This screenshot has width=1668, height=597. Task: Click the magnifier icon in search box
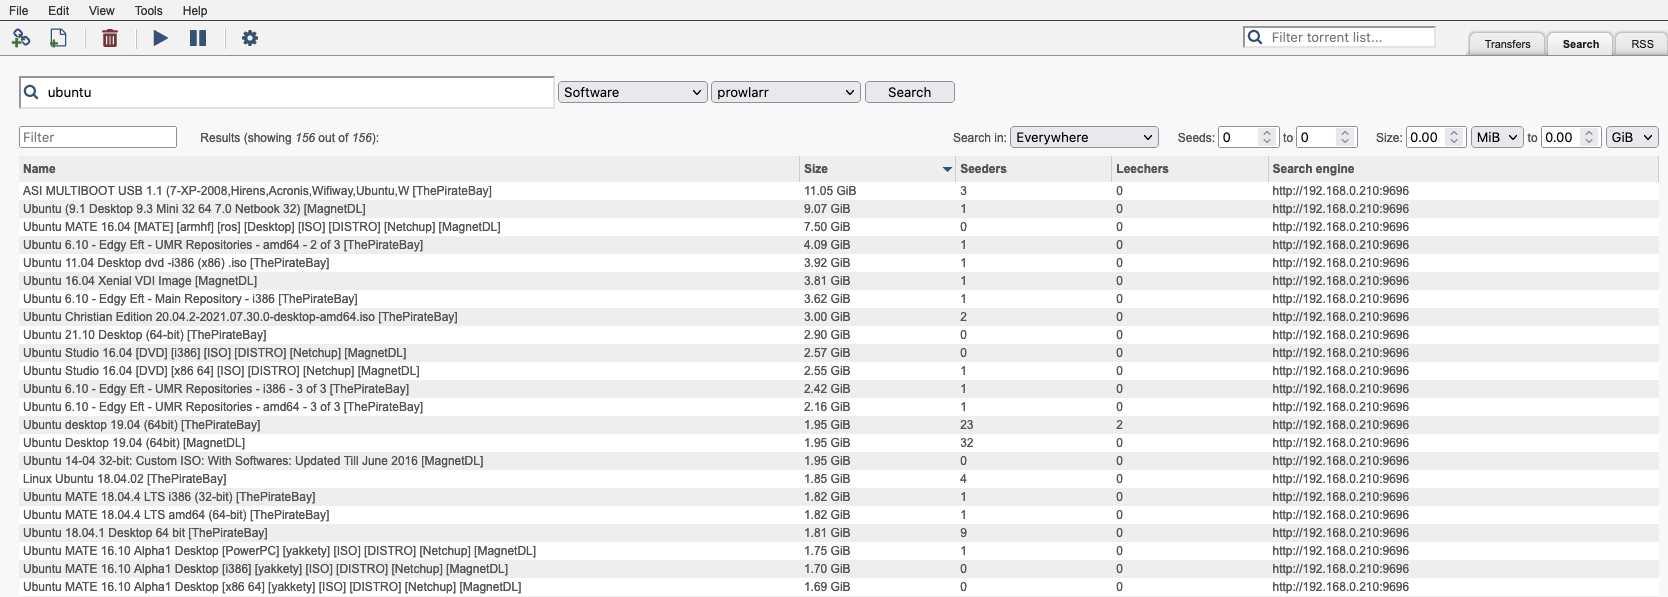point(32,92)
